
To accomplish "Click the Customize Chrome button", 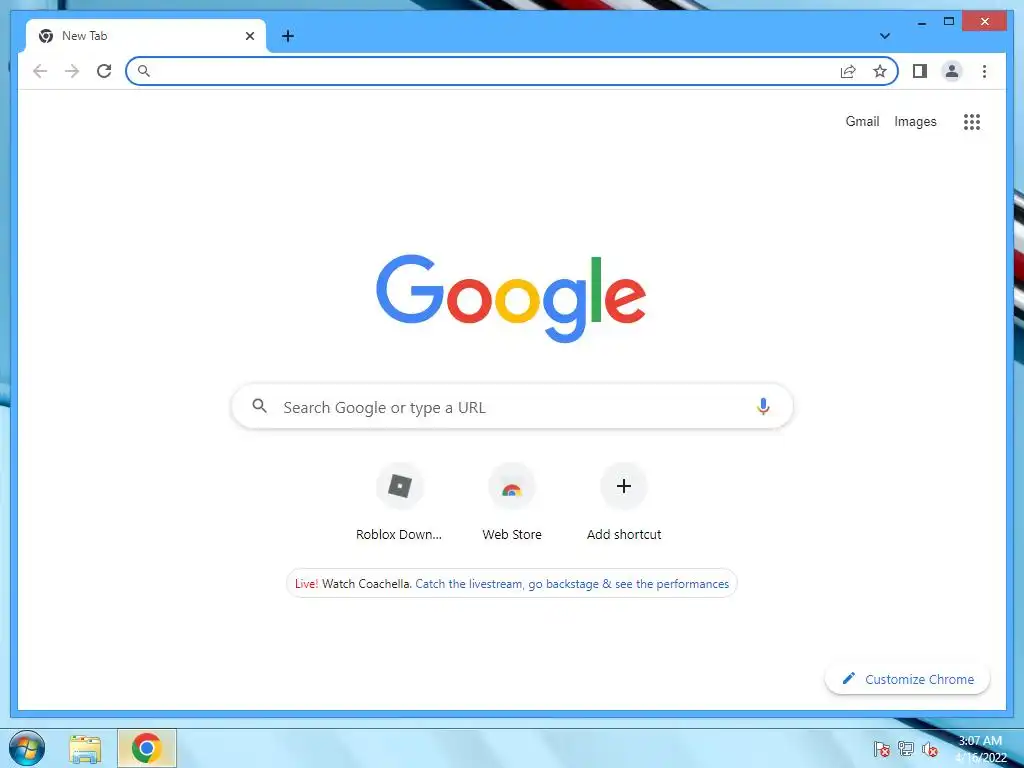I will pyautogui.click(x=907, y=679).
